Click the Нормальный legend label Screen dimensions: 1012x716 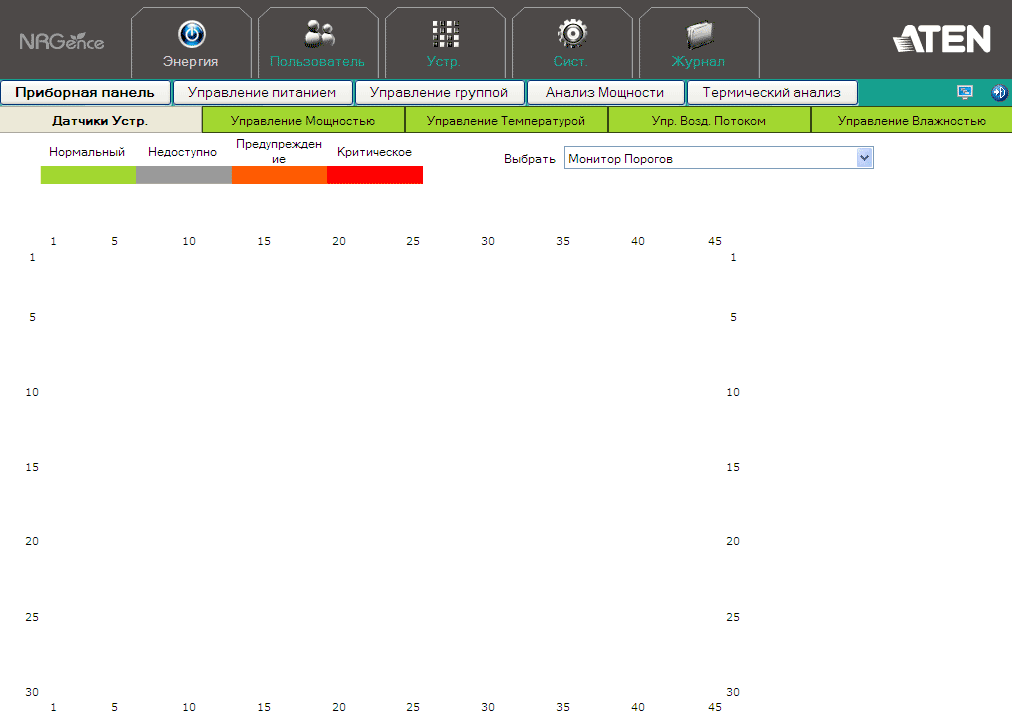87,152
